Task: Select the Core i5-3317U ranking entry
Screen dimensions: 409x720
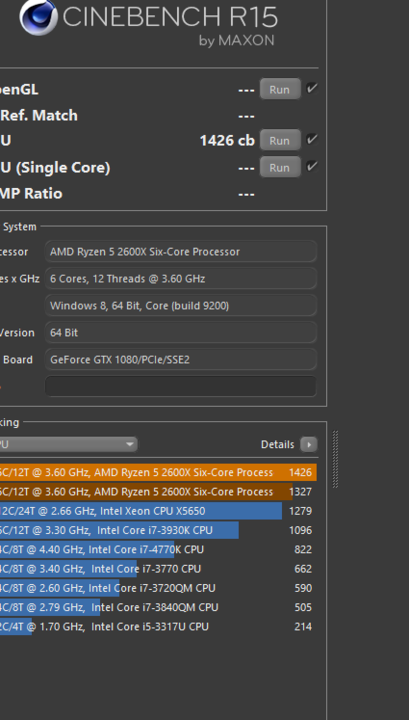Action: pos(158,627)
